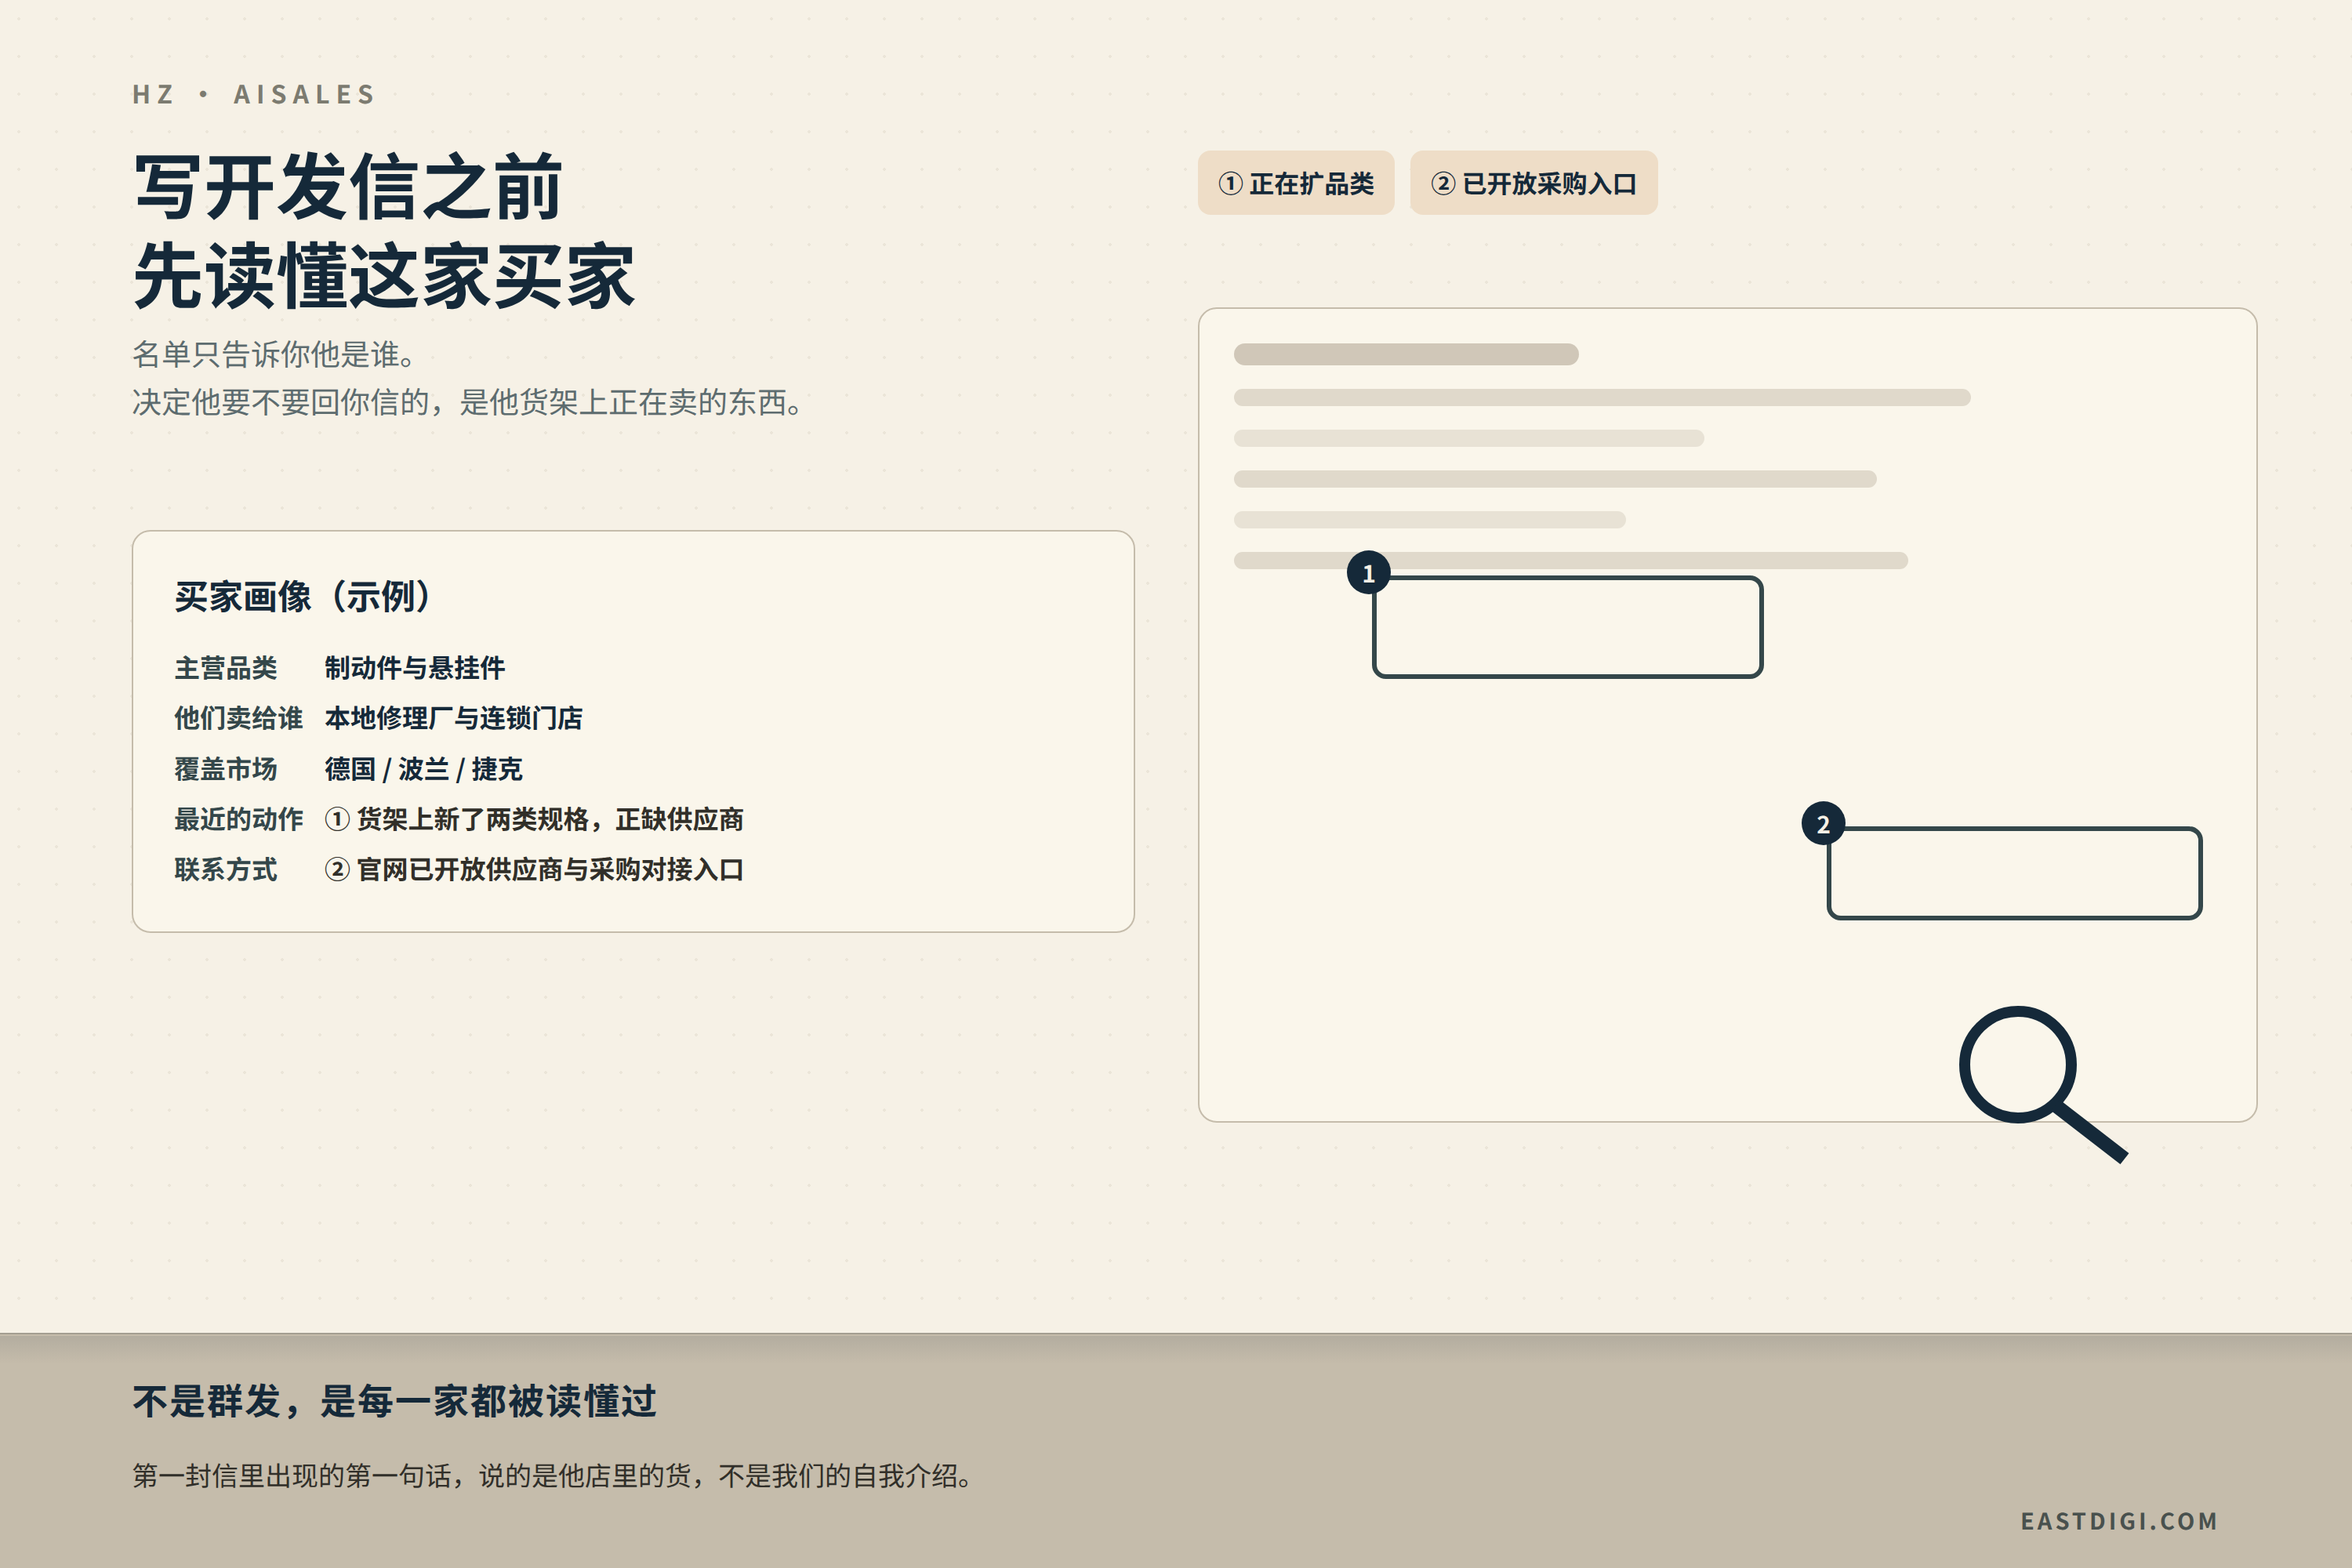The image size is (2352, 1568).
Task: Click the heading line 先读懂这家买家
Action: (x=384, y=276)
